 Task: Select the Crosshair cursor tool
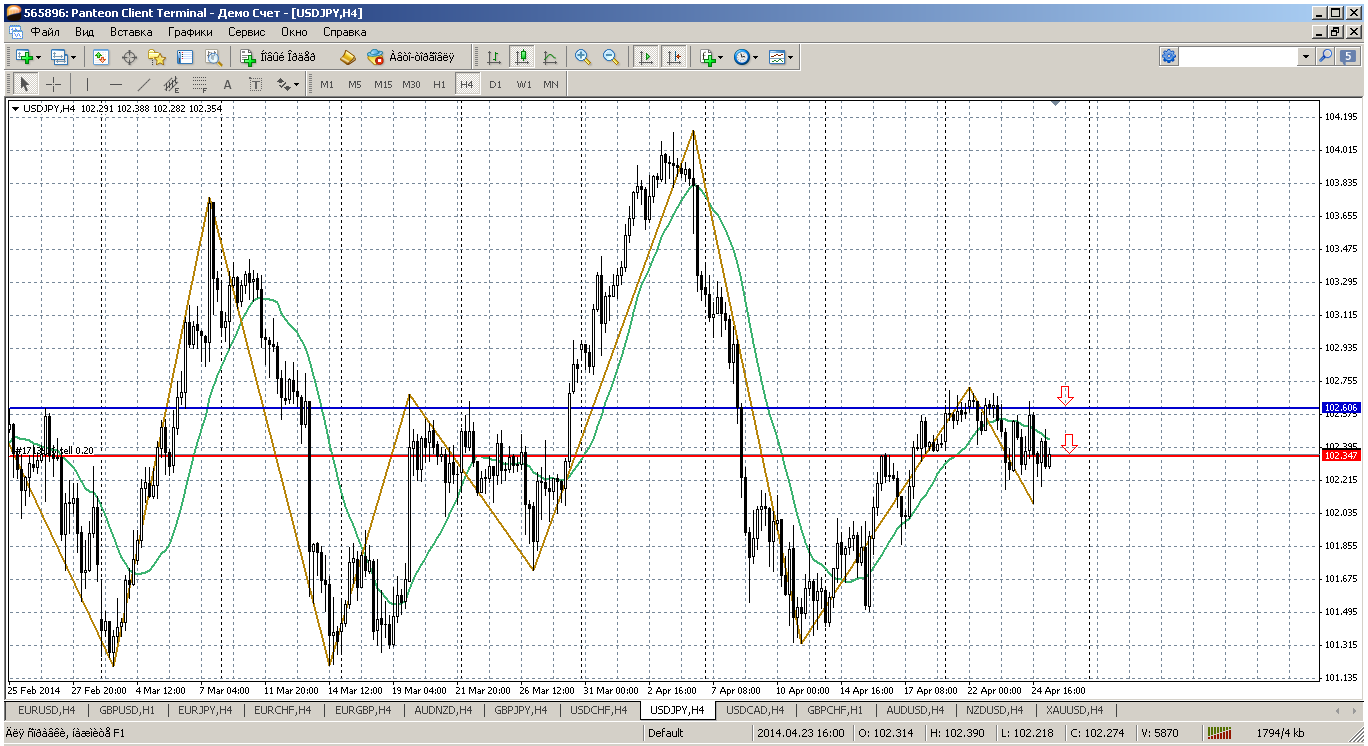pyautogui.click(x=53, y=84)
